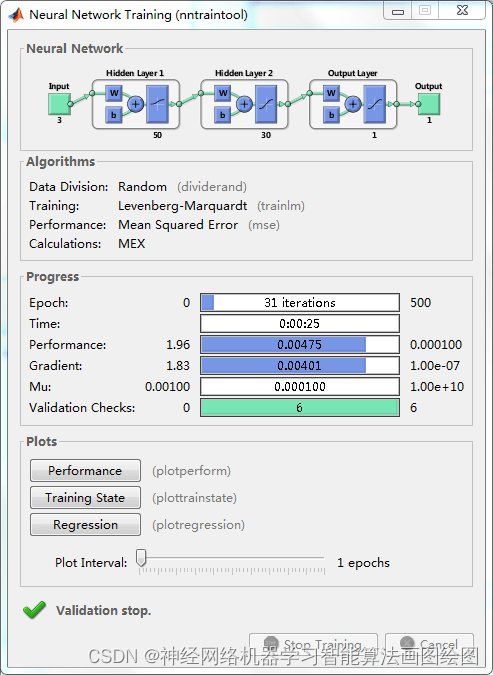Click the green Input block
Image resolution: width=493 pixels, height=675 pixels.
point(59,104)
